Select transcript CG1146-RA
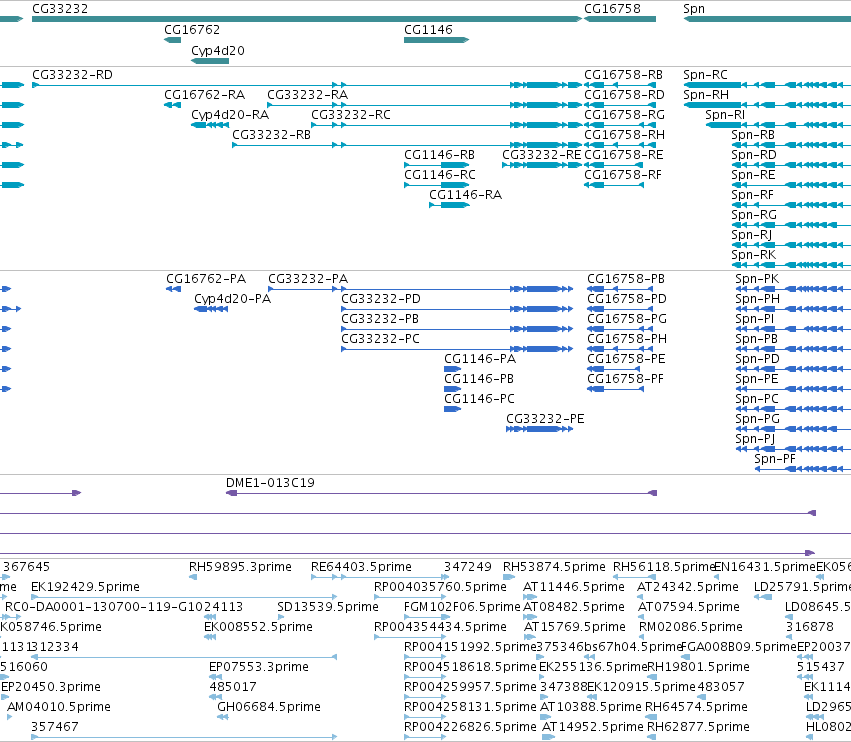 [x=465, y=195]
